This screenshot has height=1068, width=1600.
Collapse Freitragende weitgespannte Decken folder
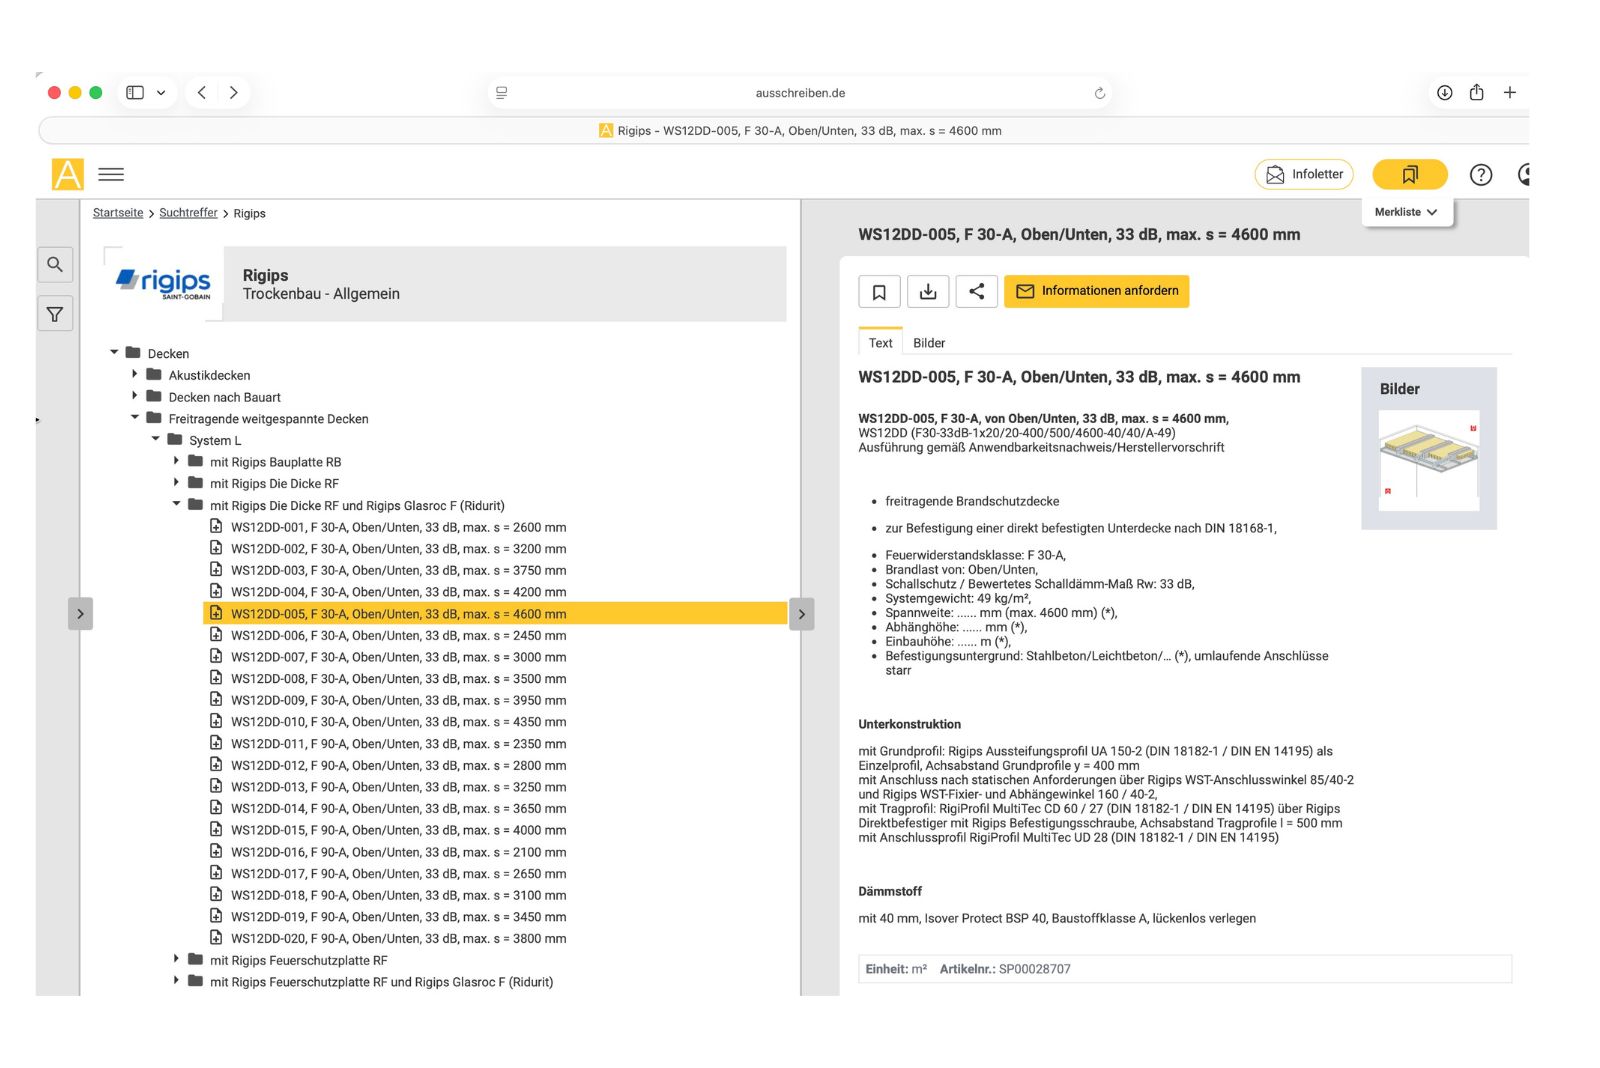tap(135, 417)
